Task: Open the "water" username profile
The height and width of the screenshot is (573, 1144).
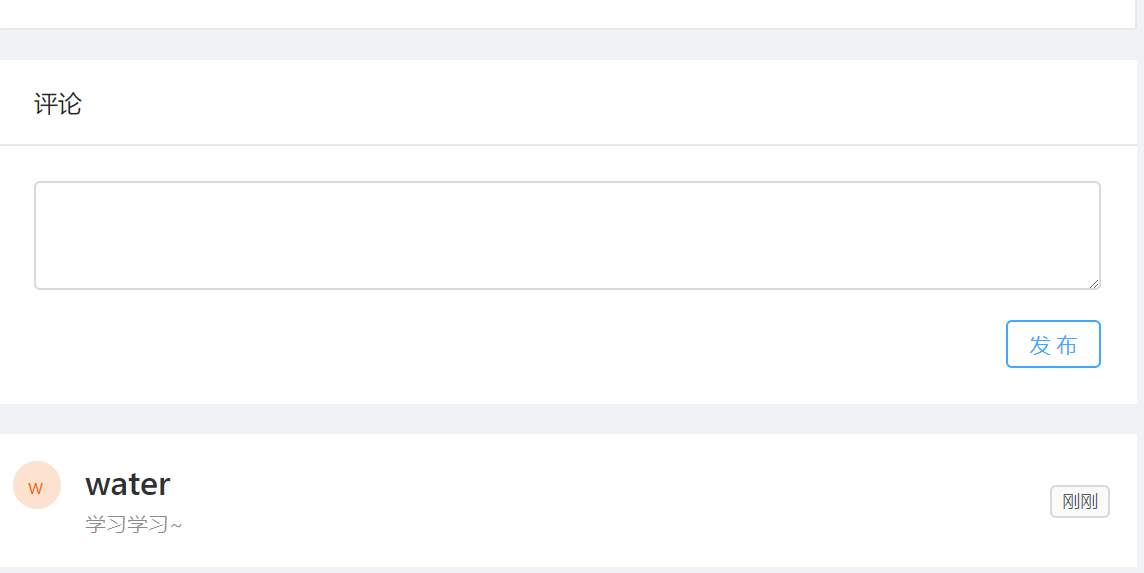Action: (128, 484)
